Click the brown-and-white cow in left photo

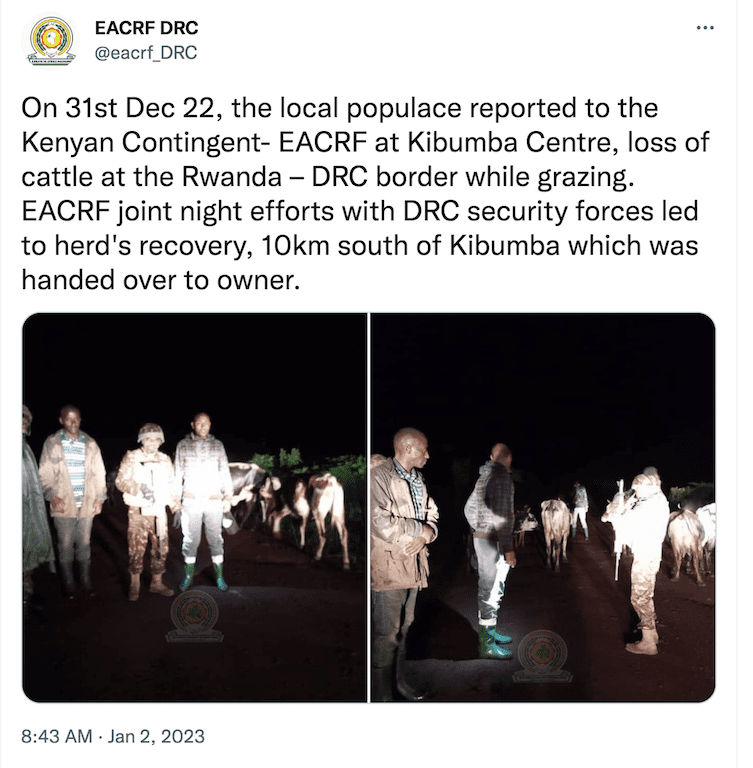point(325,512)
